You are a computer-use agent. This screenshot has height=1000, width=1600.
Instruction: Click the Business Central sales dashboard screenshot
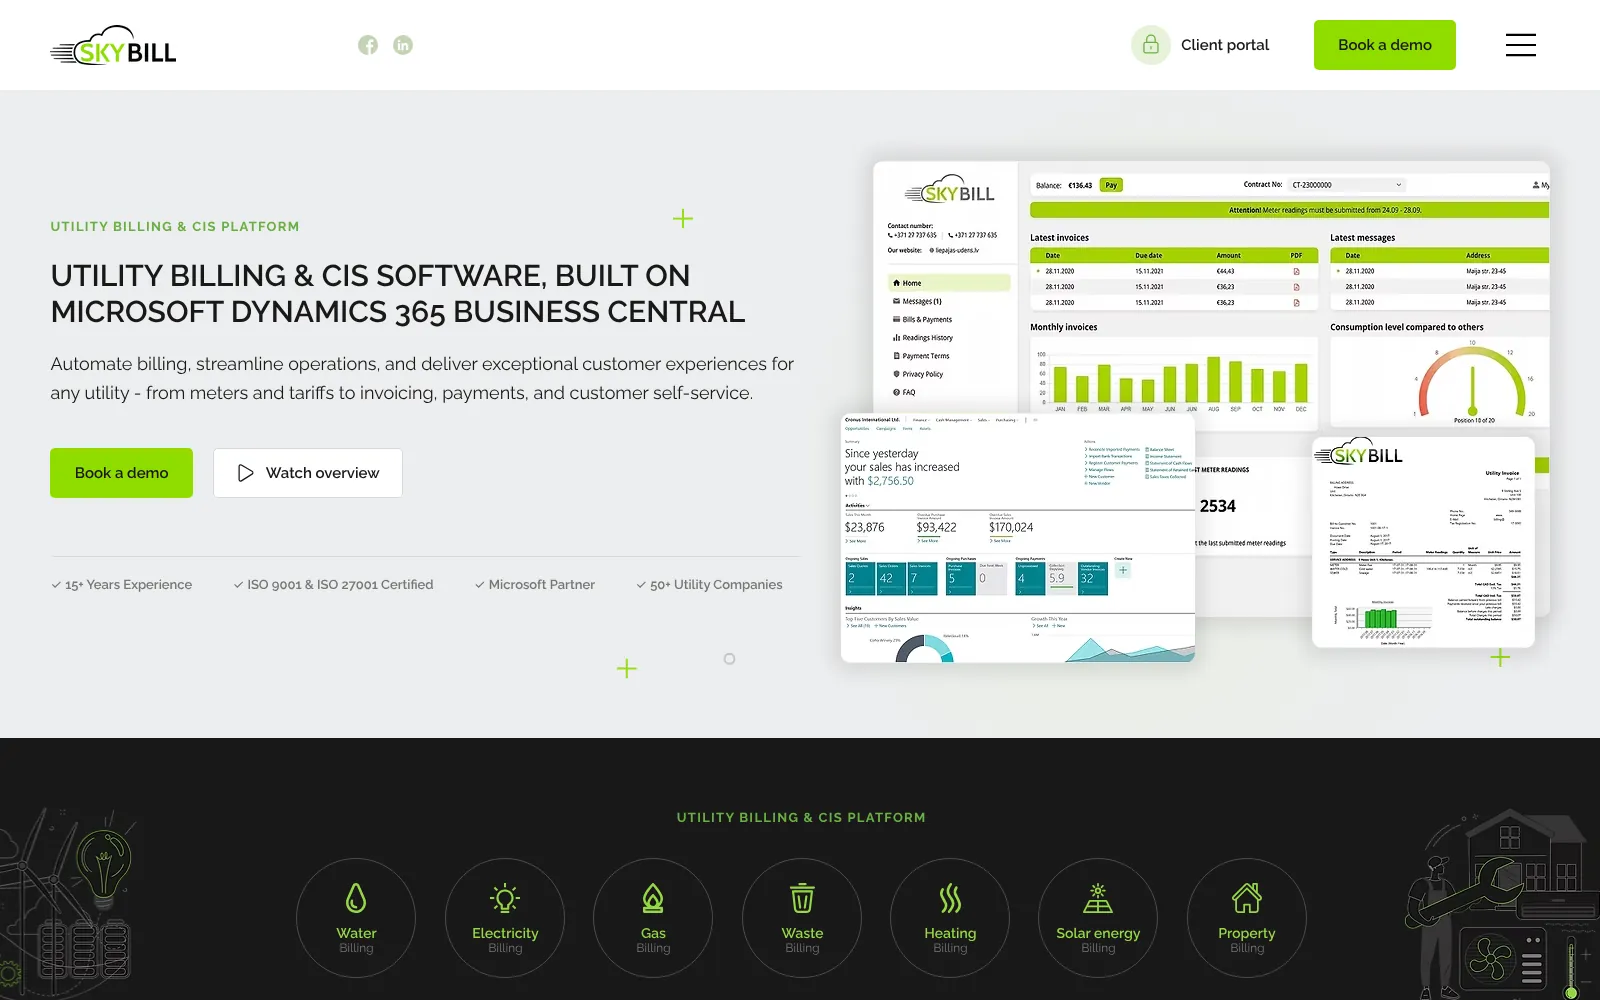point(1018,538)
